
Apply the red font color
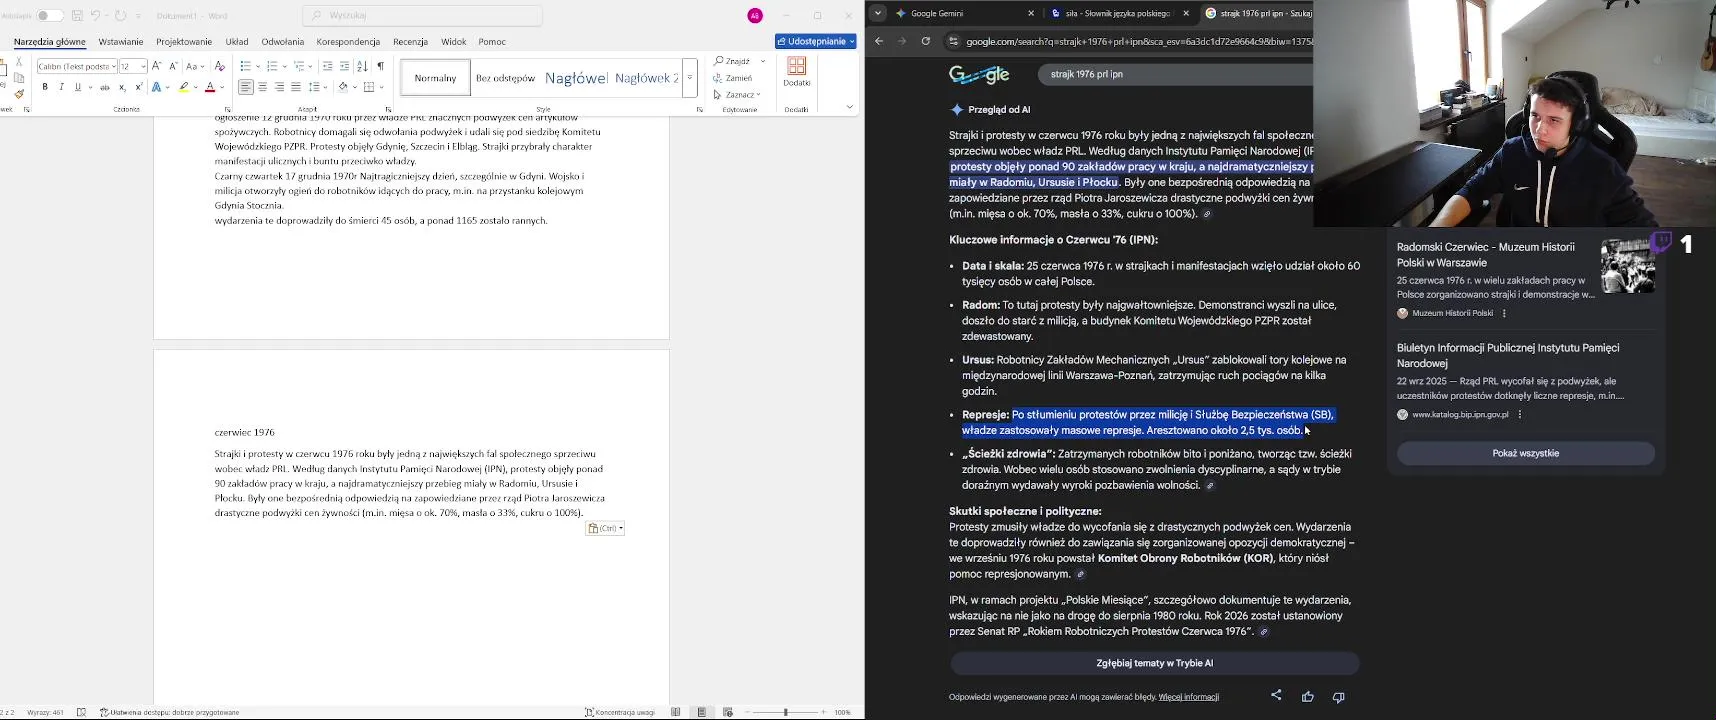(x=210, y=87)
